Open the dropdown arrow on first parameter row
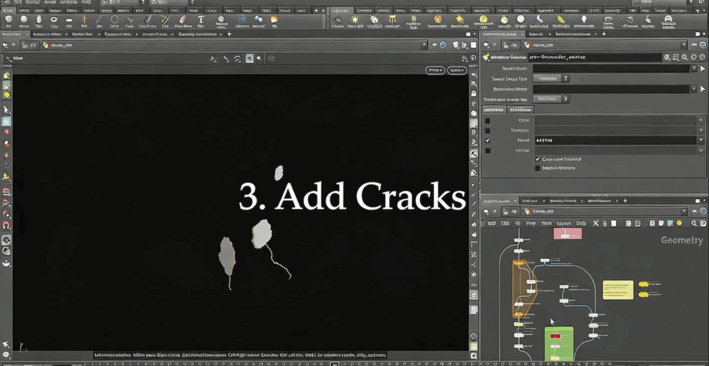This screenshot has width=709, height=366. coord(700,120)
